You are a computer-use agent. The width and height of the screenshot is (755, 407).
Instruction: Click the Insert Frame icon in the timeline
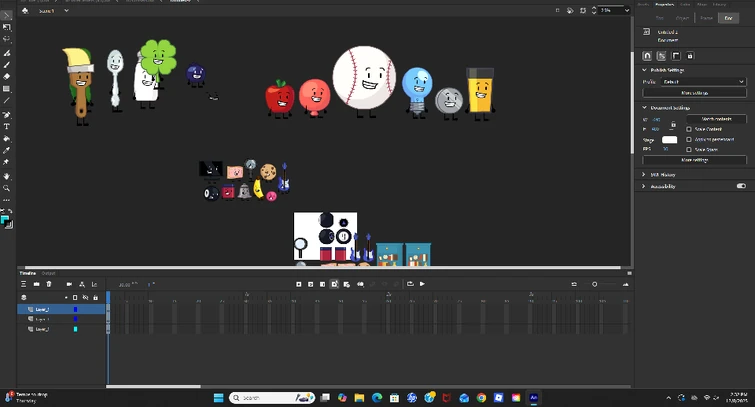pyautogui.click(x=323, y=284)
